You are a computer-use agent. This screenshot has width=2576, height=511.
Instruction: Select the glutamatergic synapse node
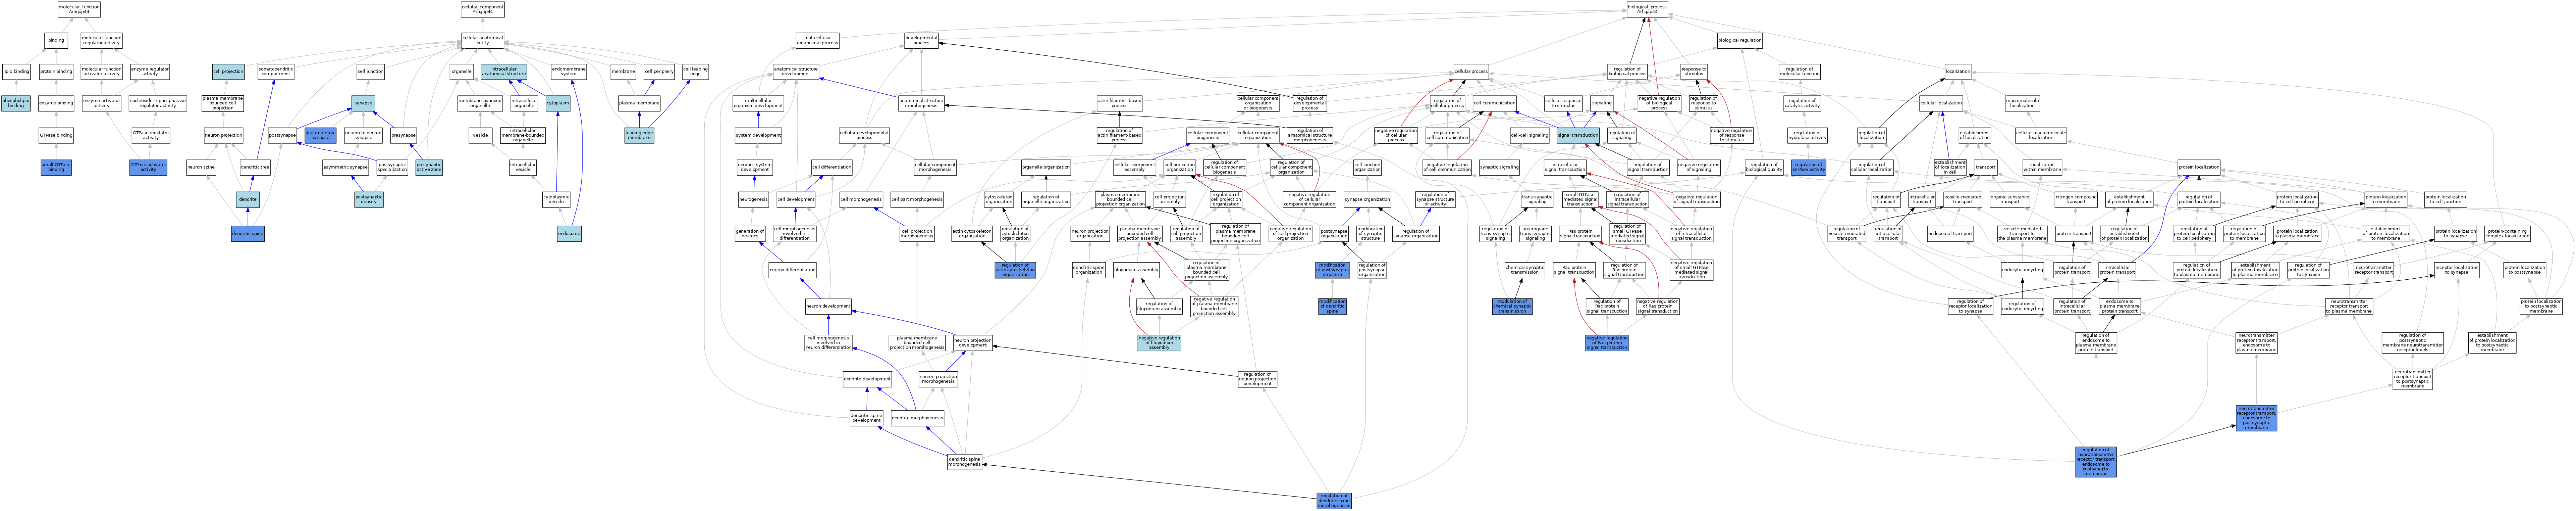[320, 135]
